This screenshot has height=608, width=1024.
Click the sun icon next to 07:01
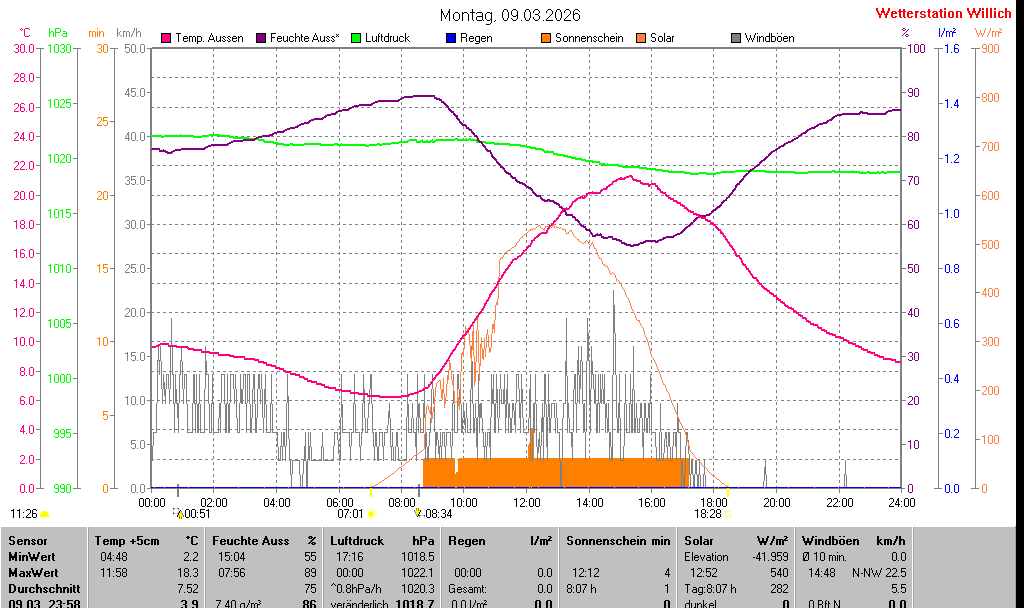(371, 514)
